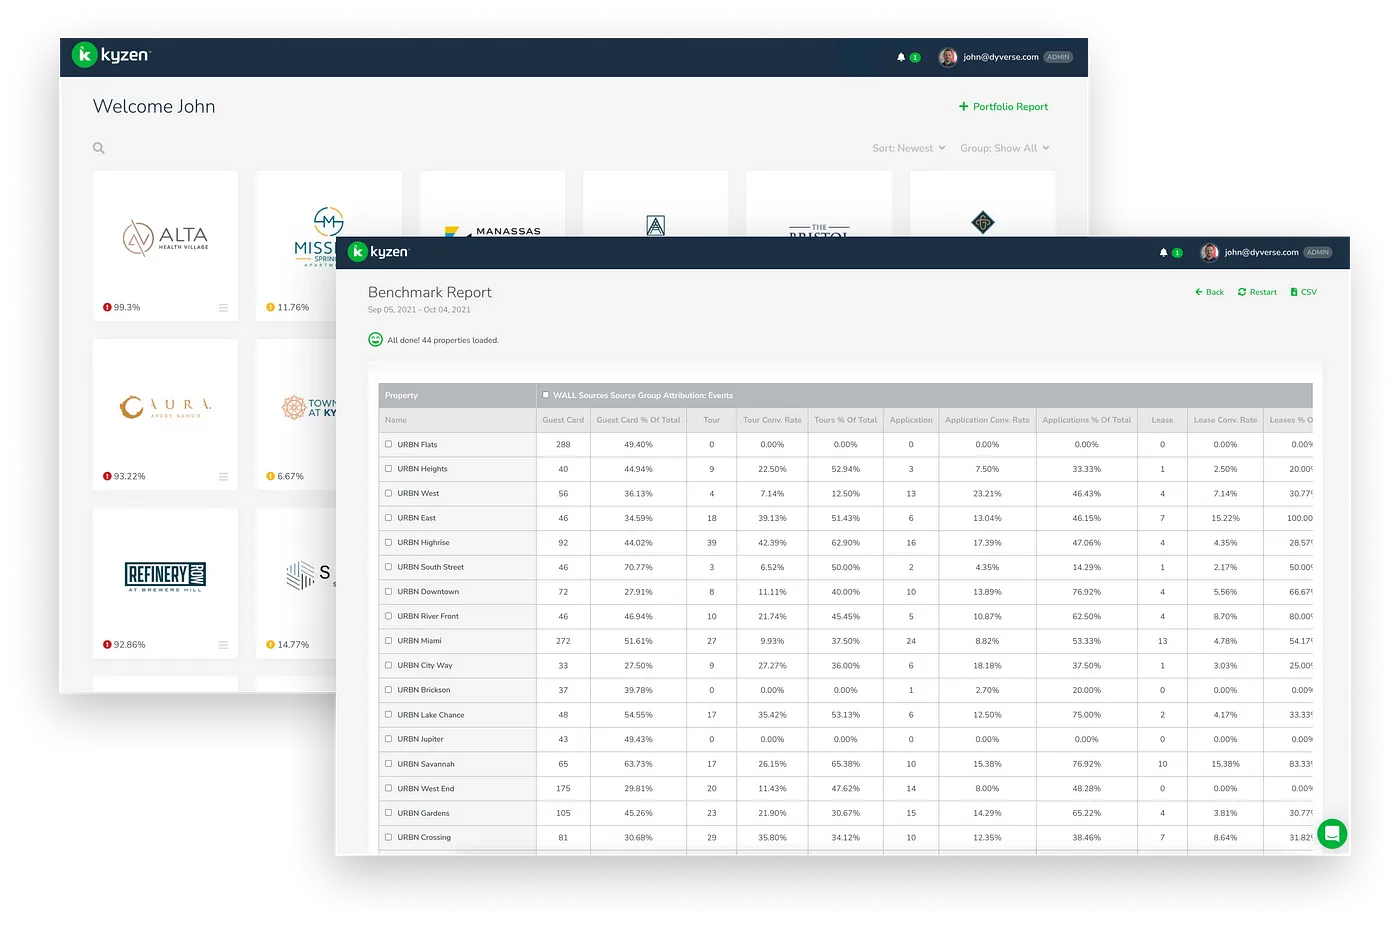Open the green chat widget button
Screen dimensions: 1400x927
1331,833
